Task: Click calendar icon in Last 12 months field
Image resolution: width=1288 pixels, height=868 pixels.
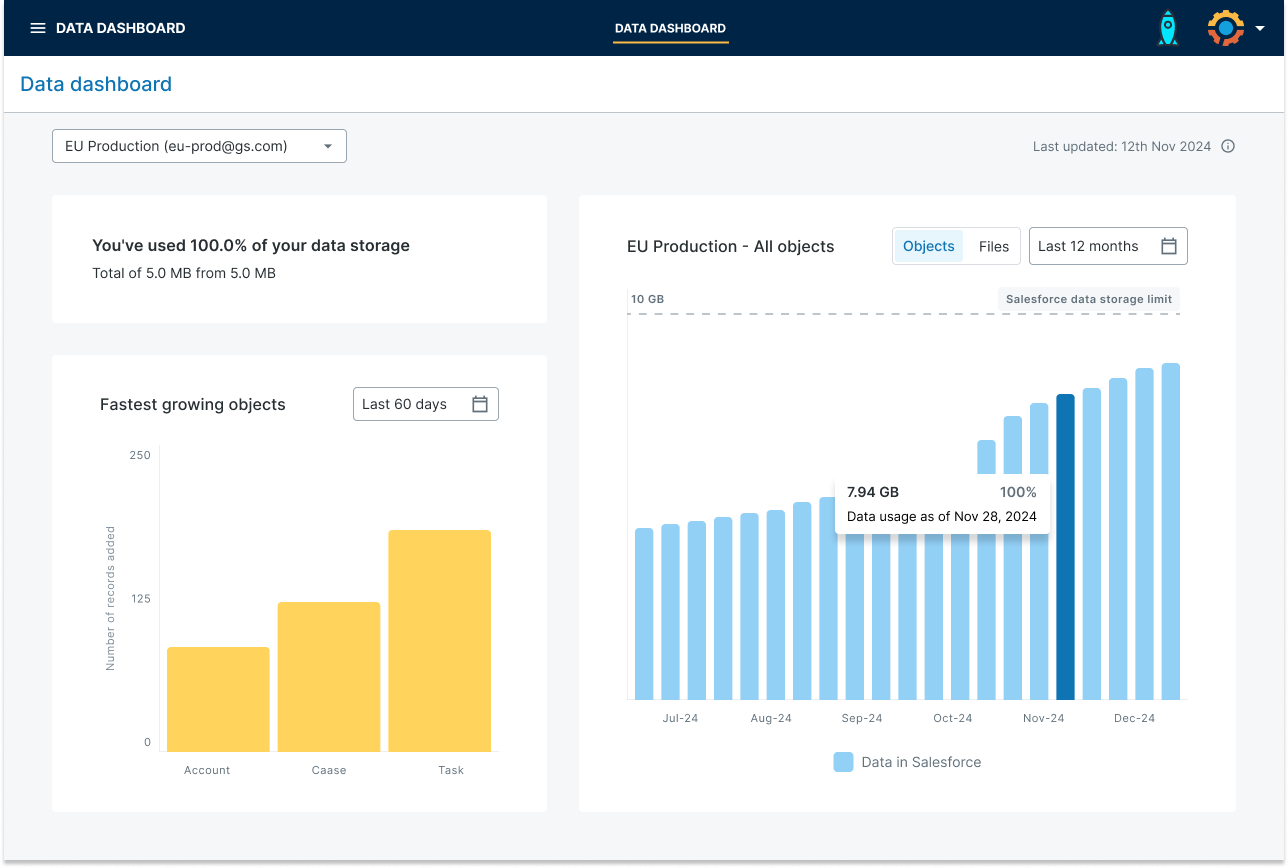Action: [1168, 246]
